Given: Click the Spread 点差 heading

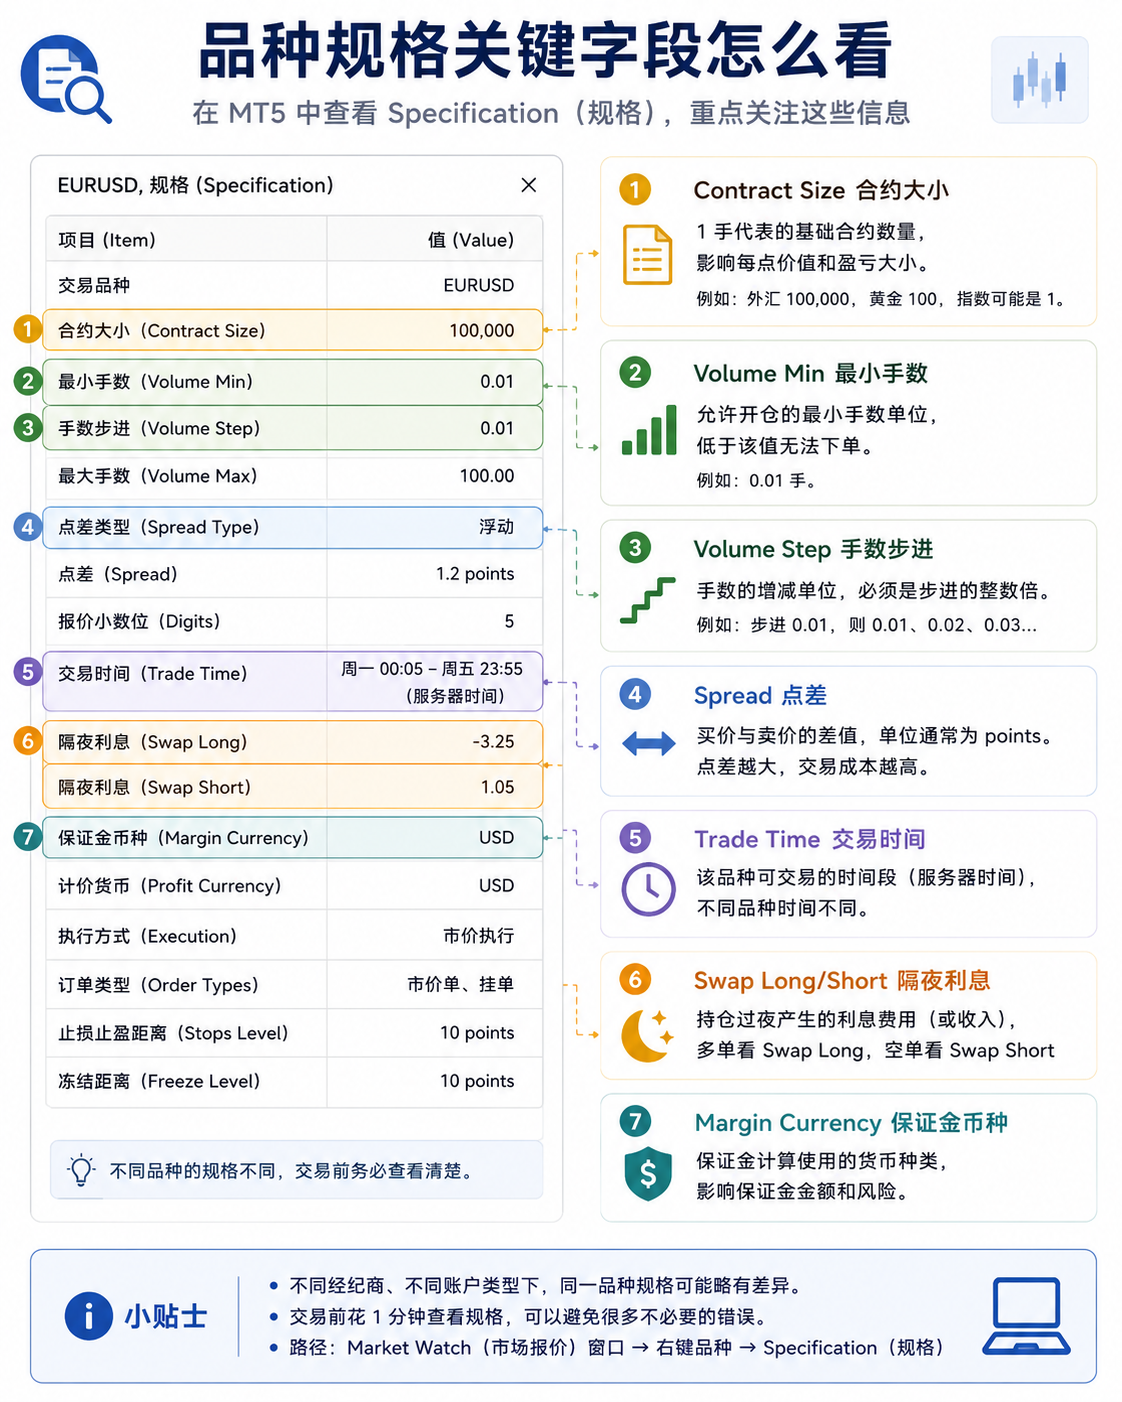Looking at the screenshot, I should (x=760, y=695).
